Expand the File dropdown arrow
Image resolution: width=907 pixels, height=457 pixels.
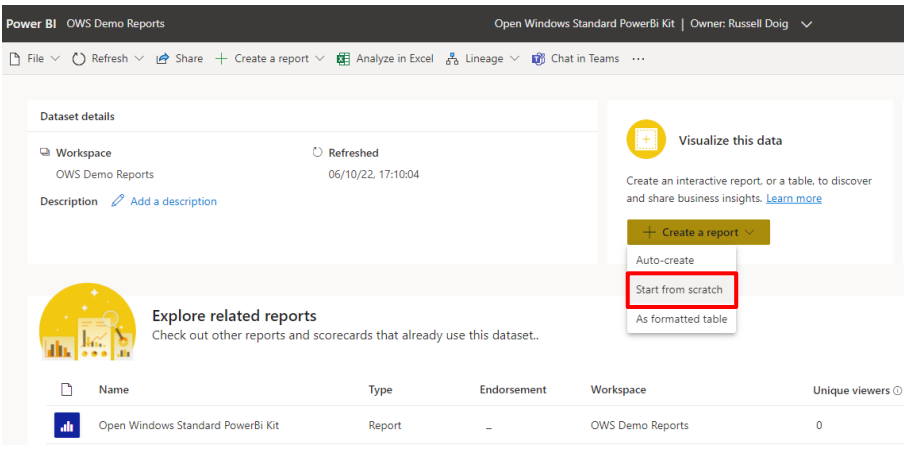click(x=55, y=58)
